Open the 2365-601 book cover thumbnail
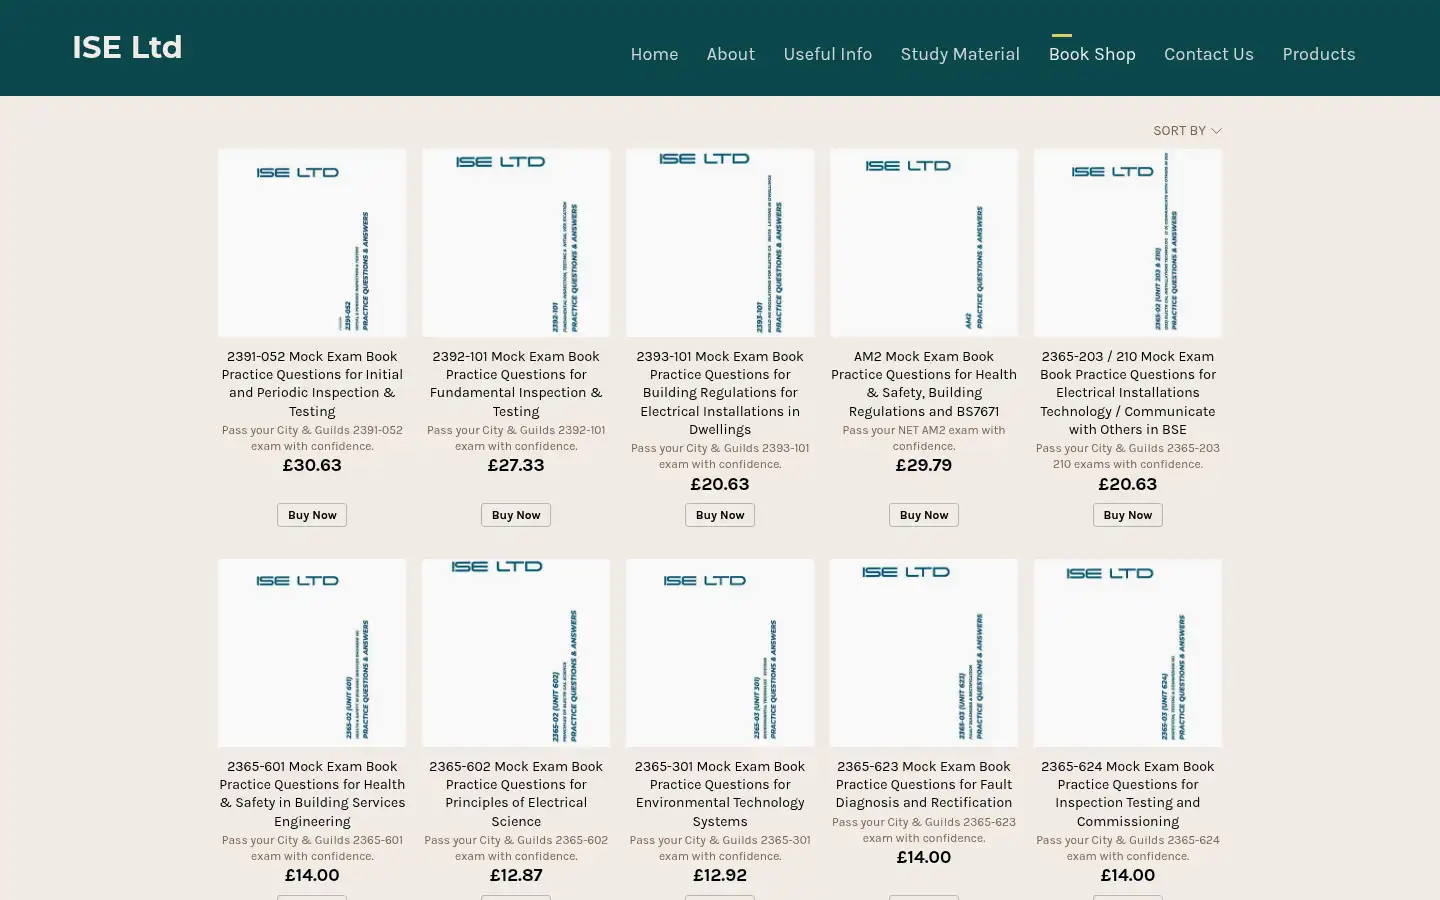 tap(312, 653)
